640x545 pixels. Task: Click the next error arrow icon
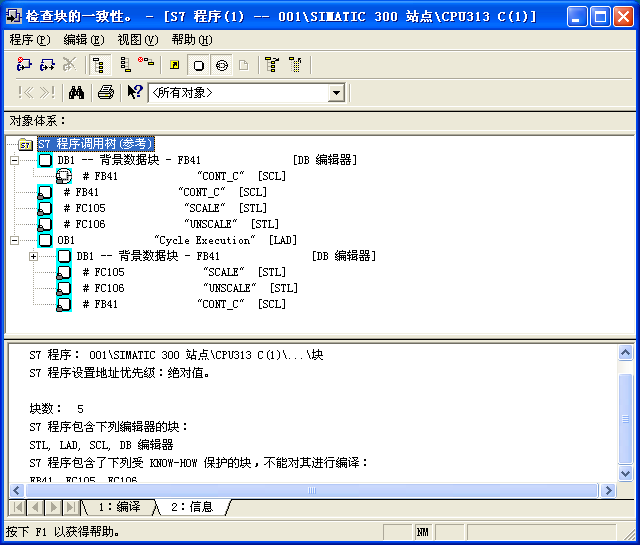(47, 93)
